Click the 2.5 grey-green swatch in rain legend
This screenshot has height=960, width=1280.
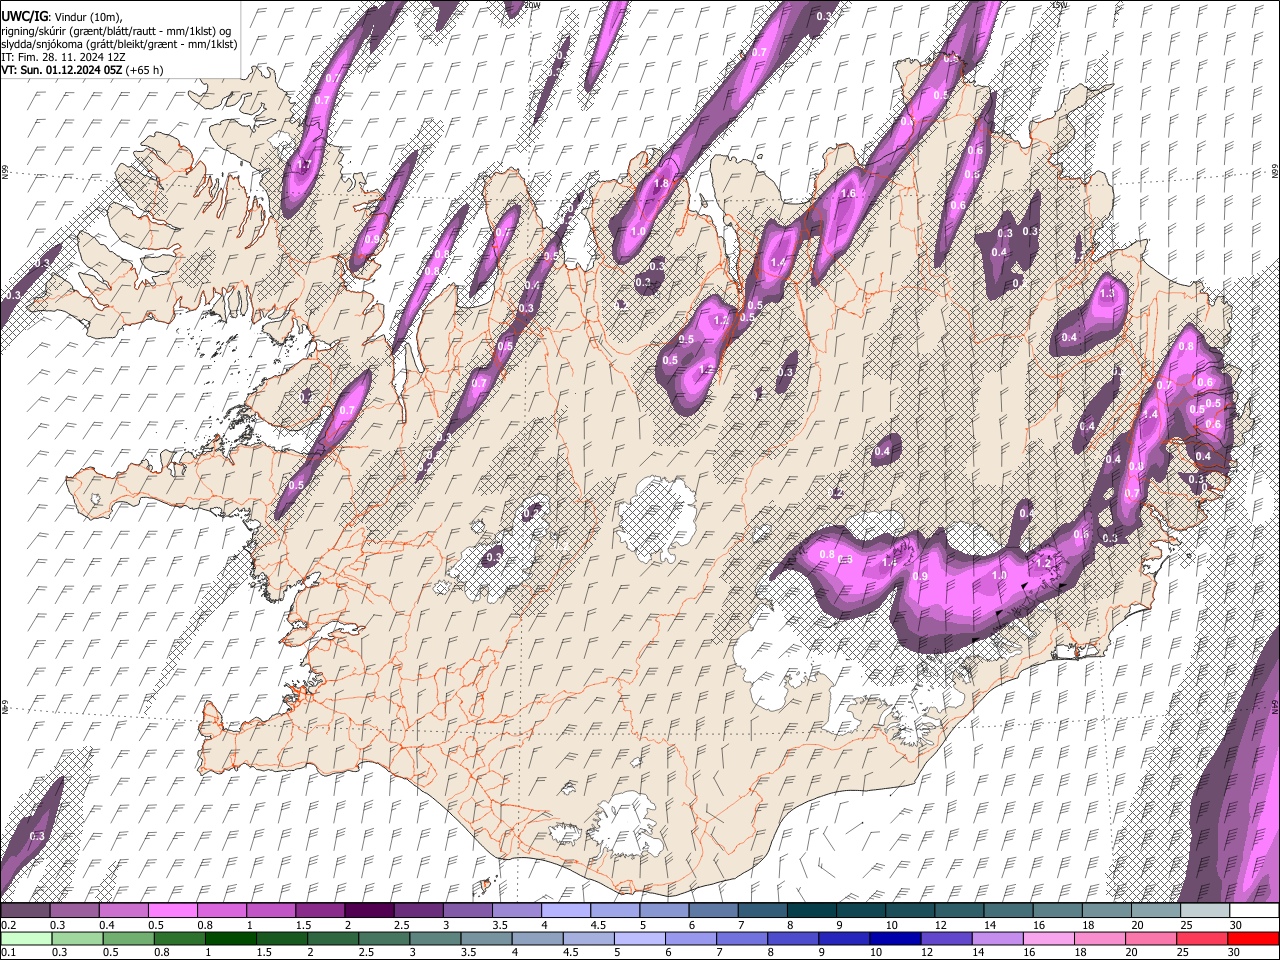pyautogui.click(x=383, y=939)
